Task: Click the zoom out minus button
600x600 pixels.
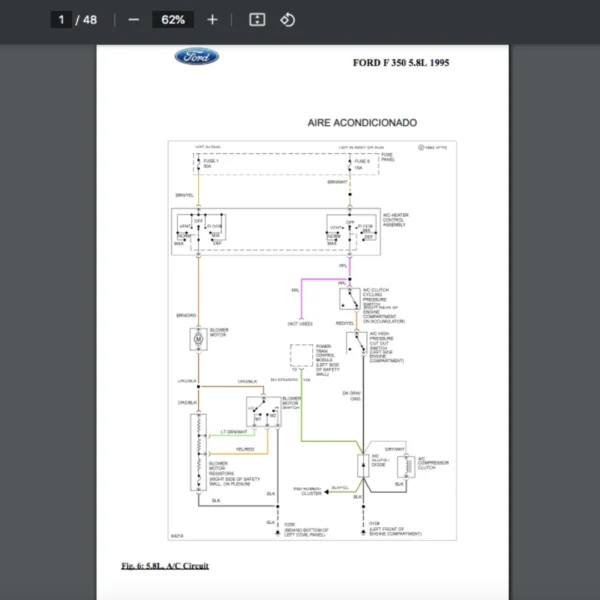Action: (x=133, y=20)
